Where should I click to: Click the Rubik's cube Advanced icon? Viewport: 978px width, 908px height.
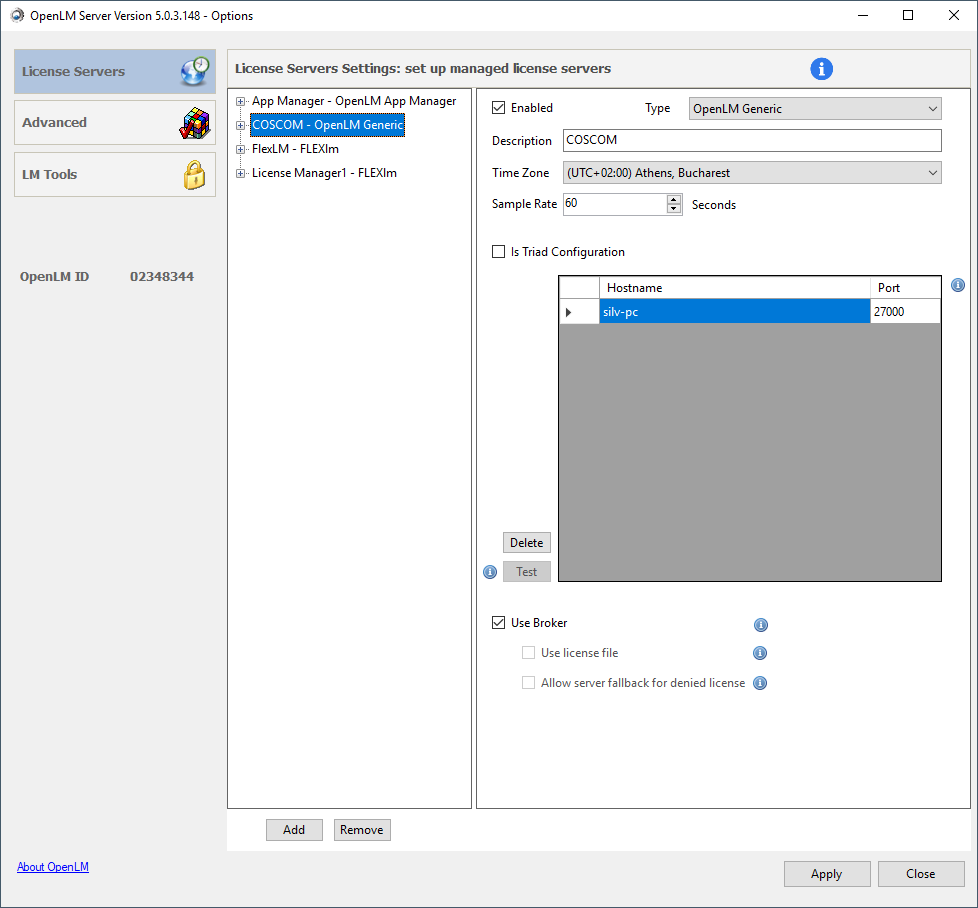pos(194,123)
